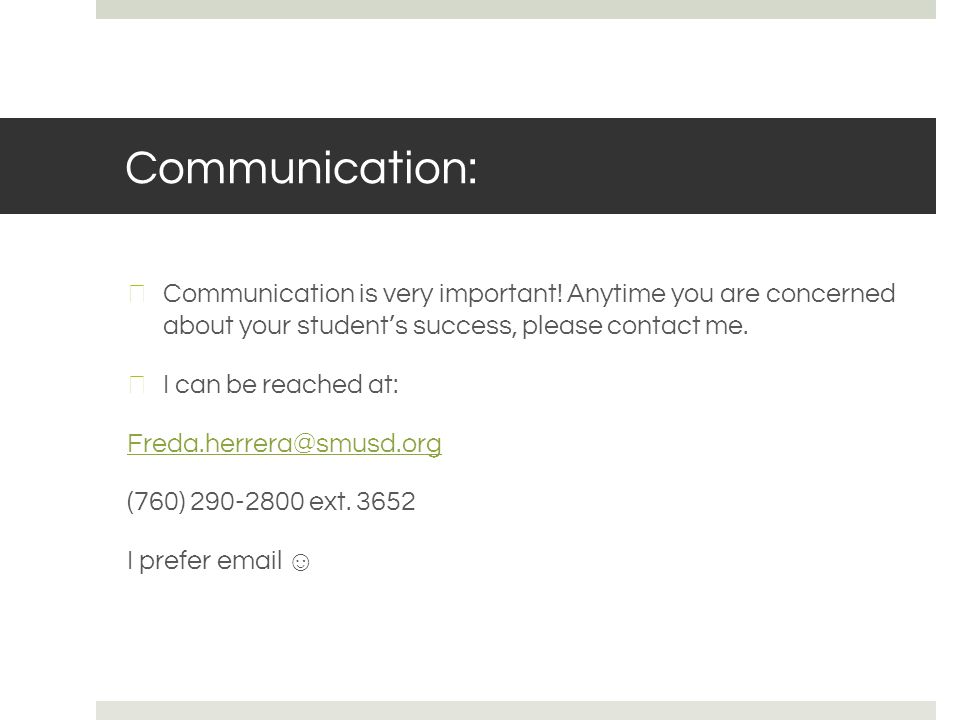Open the Freda.herrera@smusd.org email link
This screenshot has height=720, width=960.
tap(284, 443)
